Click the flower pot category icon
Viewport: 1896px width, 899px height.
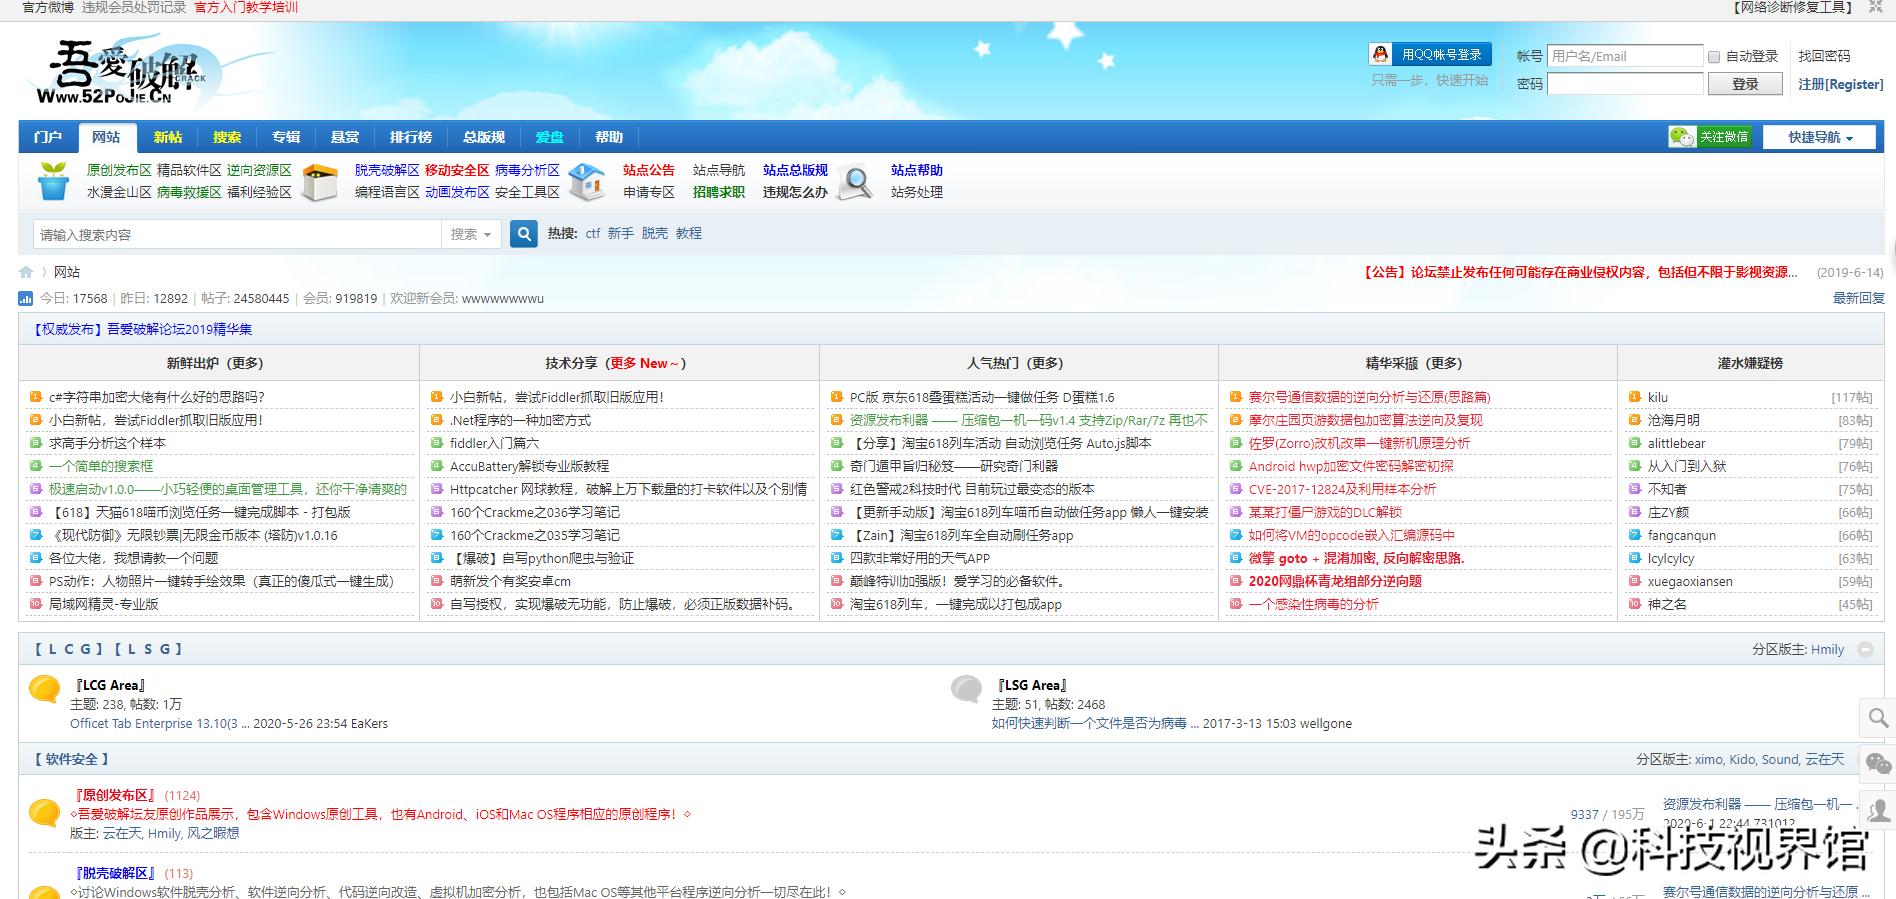click(53, 181)
